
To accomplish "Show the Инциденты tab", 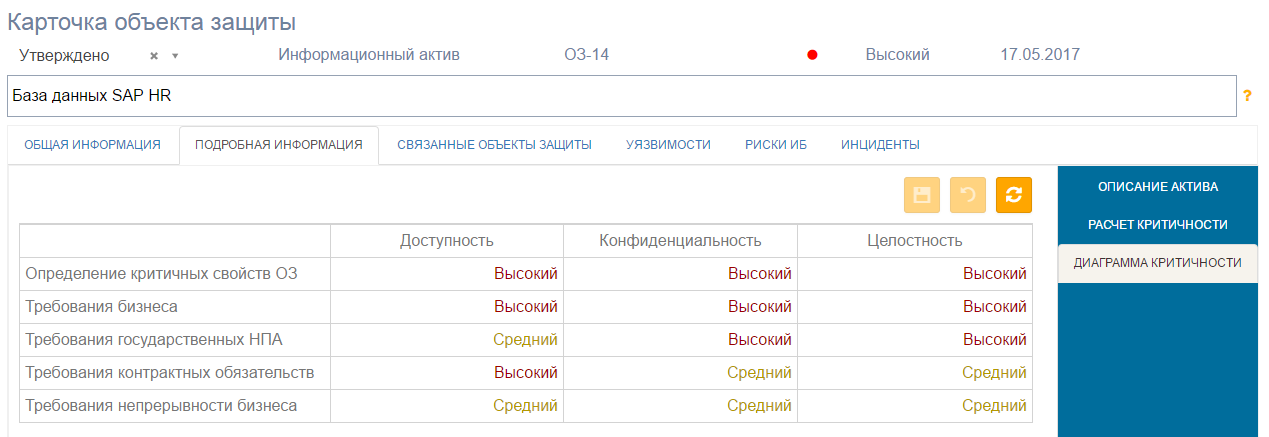I will tap(880, 145).
